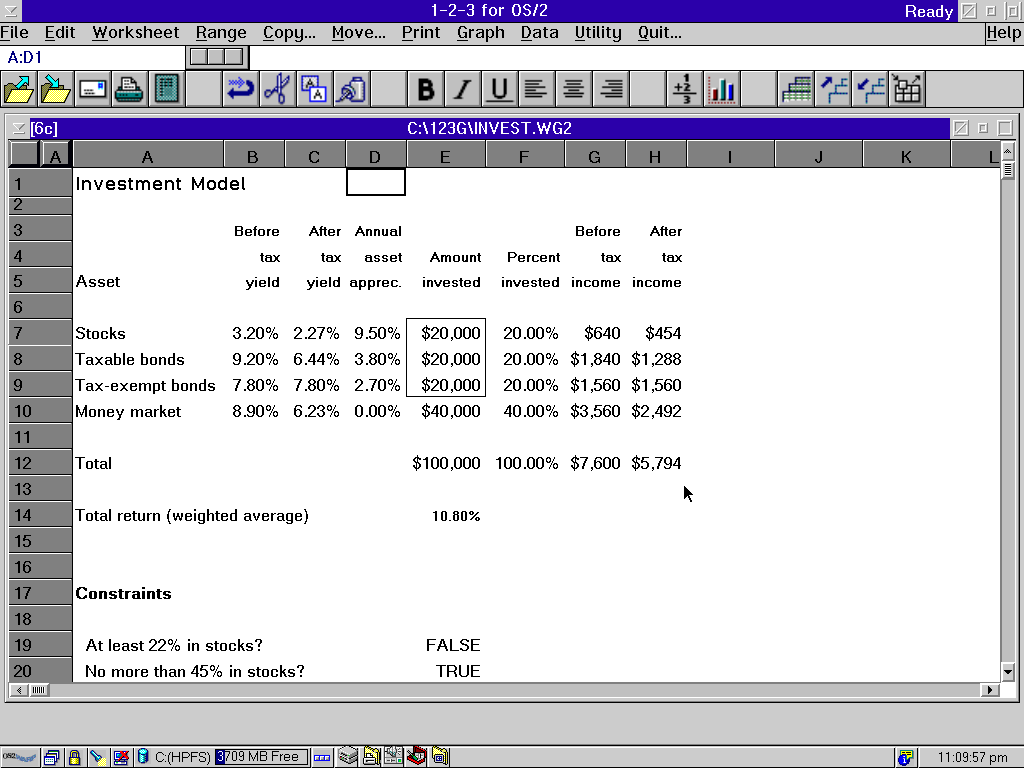This screenshot has width=1024, height=768.
Task: Click the vertical scrollbar thumb
Action: [x=1008, y=170]
